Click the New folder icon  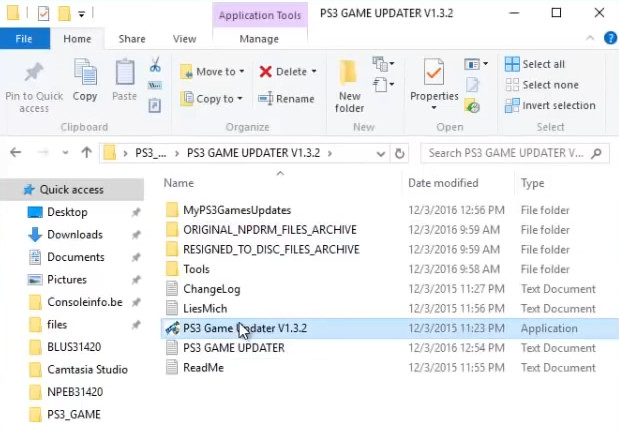[x=349, y=73]
